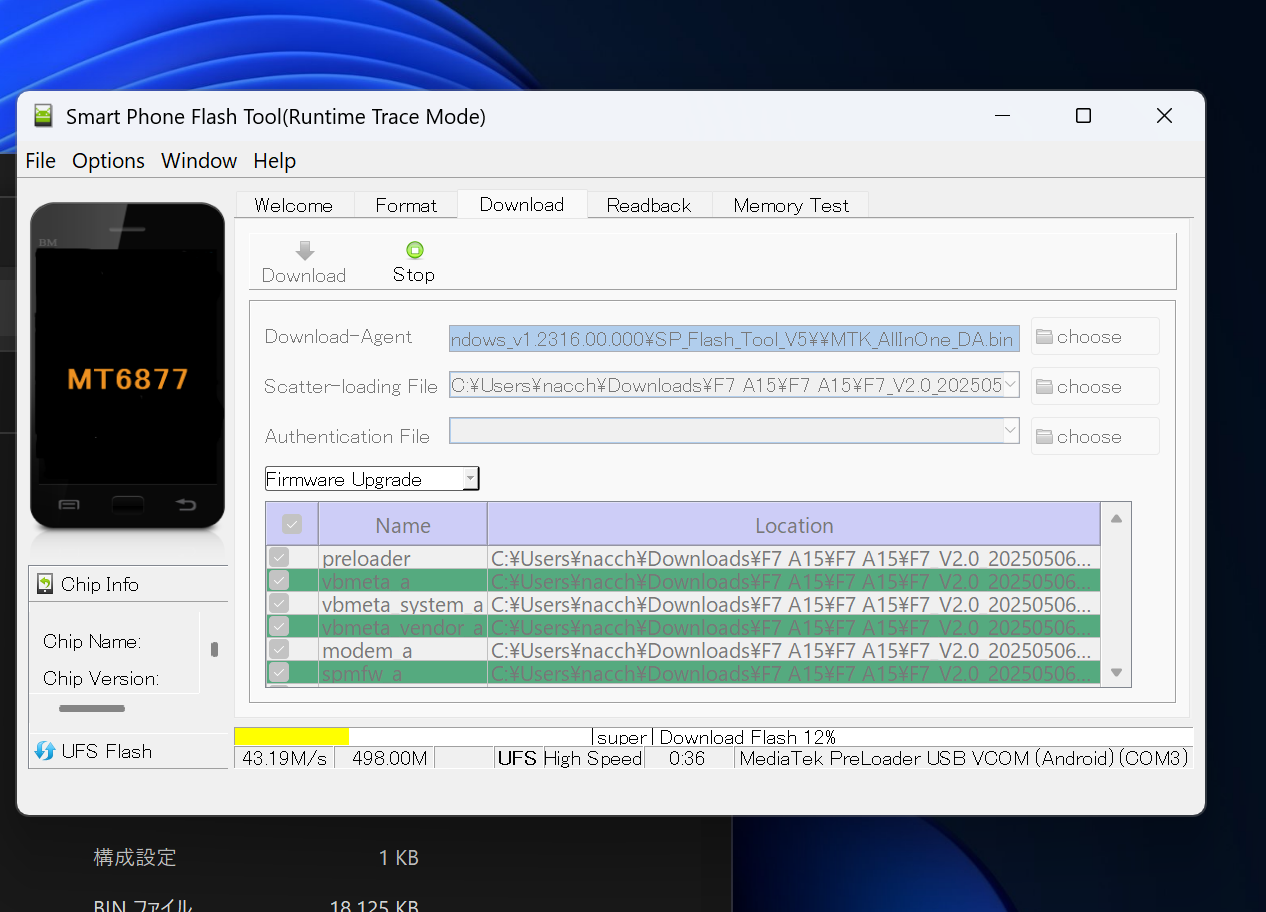Click the Chip Info panel icon
The image size is (1266, 912).
pyautogui.click(x=45, y=584)
